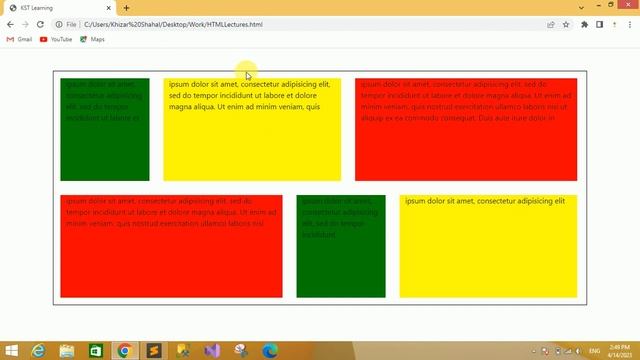The width and height of the screenshot is (640, 360).
Task: Open the Windows Start menu
Action: [x=12, y=351]
